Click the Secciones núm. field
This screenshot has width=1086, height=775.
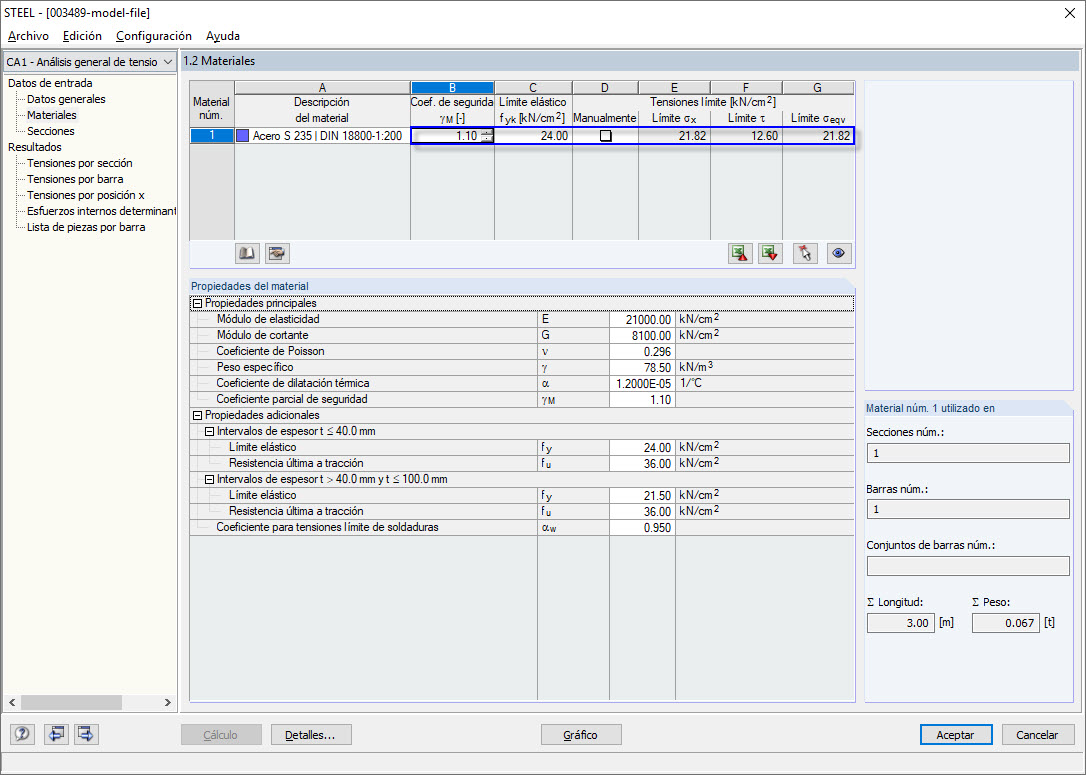[x=968, y=453]
